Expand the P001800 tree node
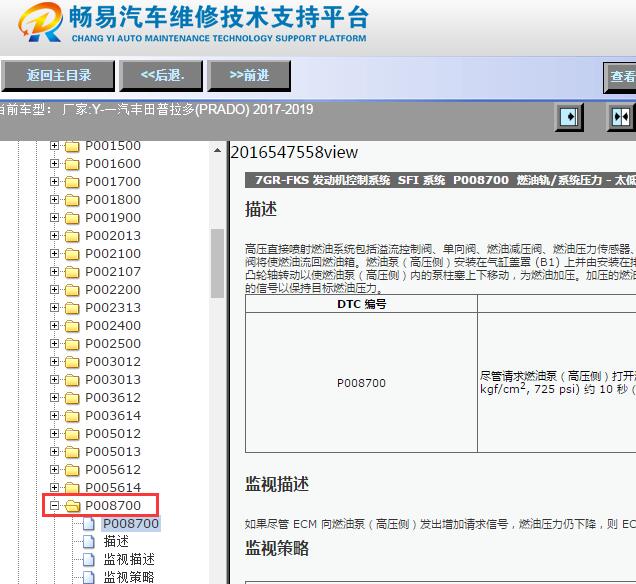 coord(54,200)
